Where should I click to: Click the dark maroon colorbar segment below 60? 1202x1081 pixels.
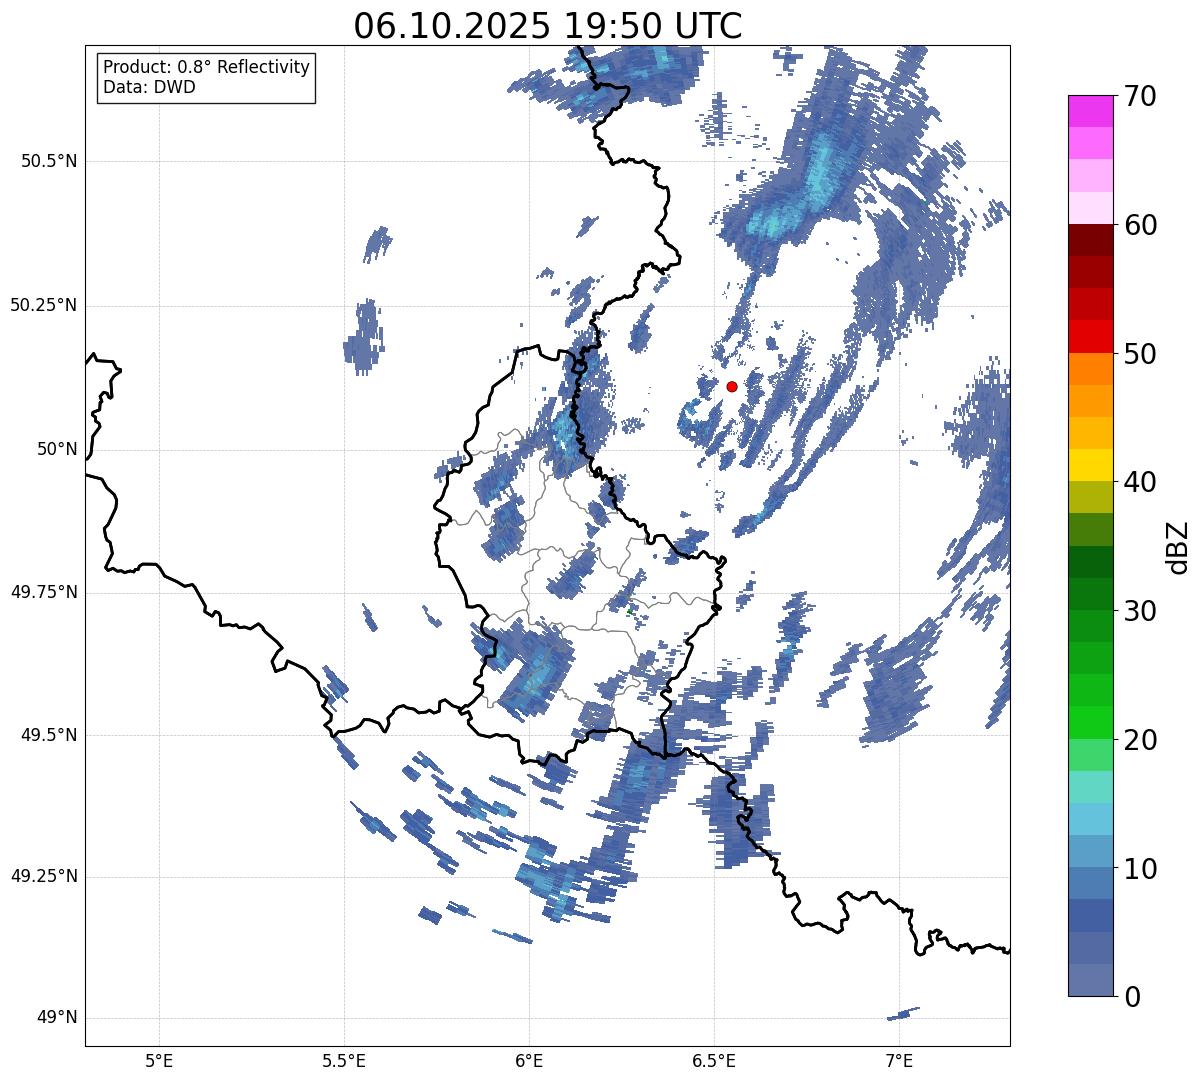click(x=1090, y=240)
